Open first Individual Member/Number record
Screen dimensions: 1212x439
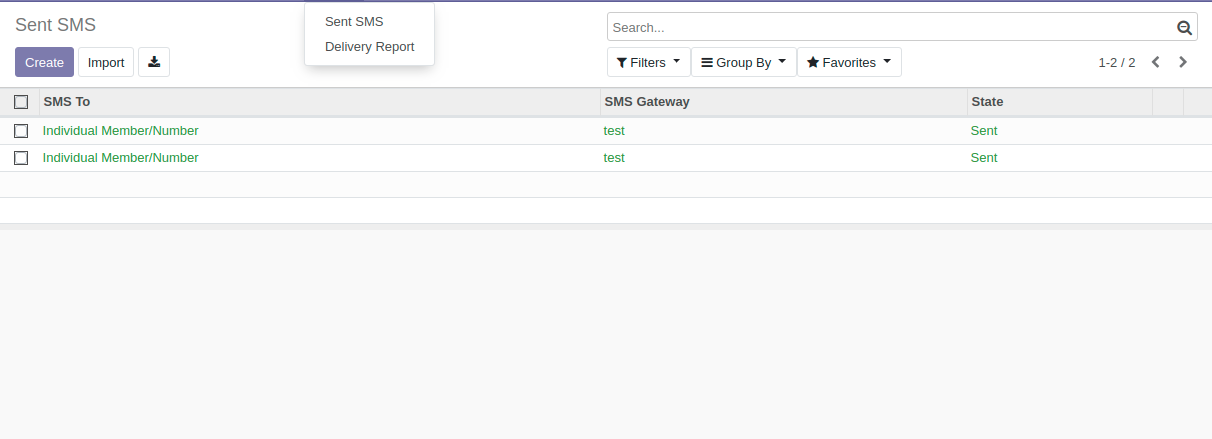coord(121,131)
